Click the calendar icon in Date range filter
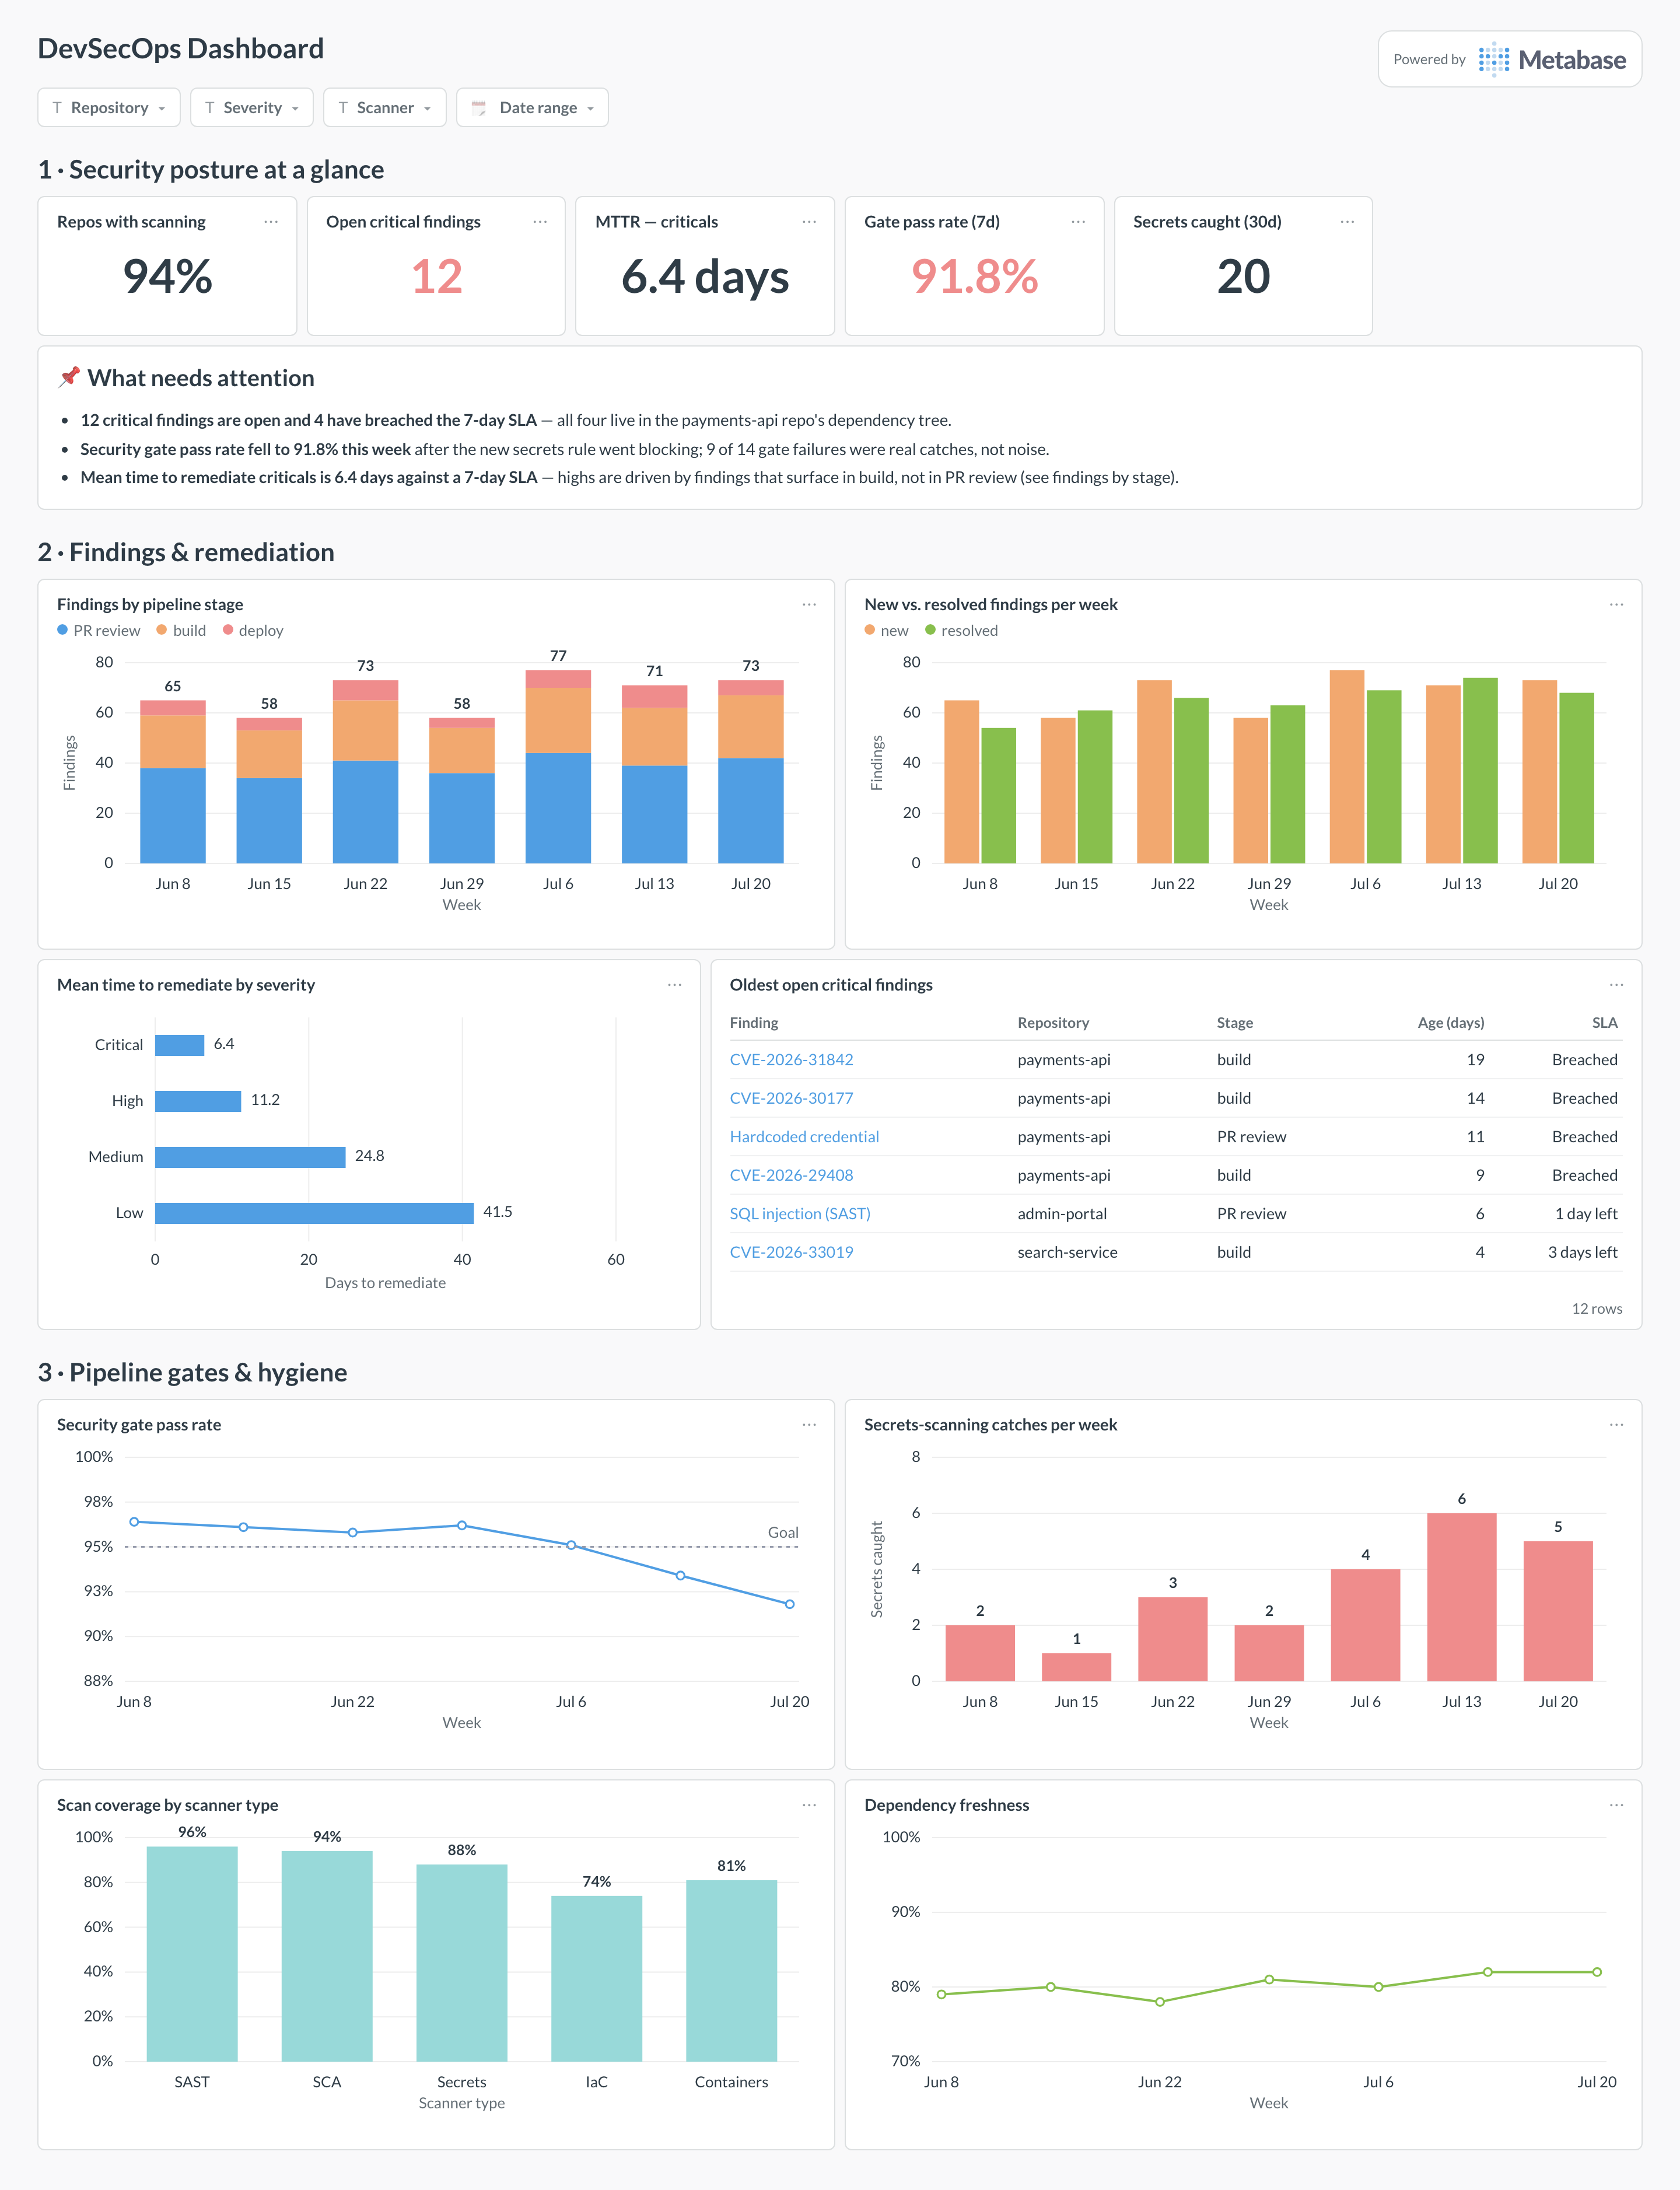Viewport: 1680px width, 2190px height. click(x=479, y=108)
